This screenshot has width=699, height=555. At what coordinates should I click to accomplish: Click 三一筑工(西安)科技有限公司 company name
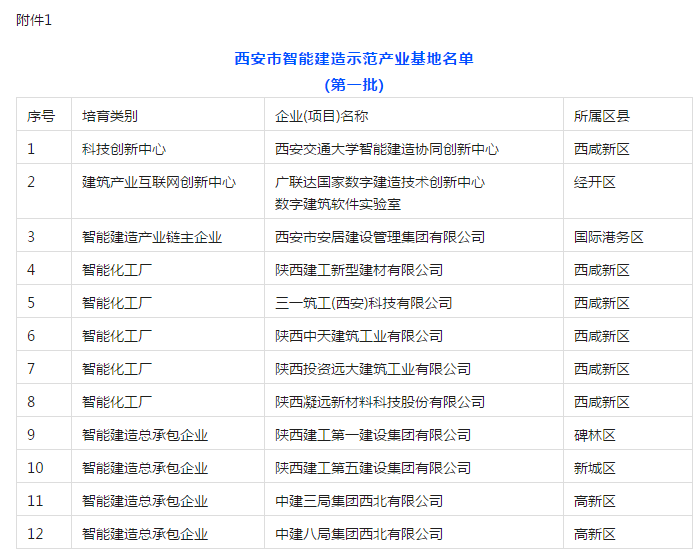coord(364,303)
